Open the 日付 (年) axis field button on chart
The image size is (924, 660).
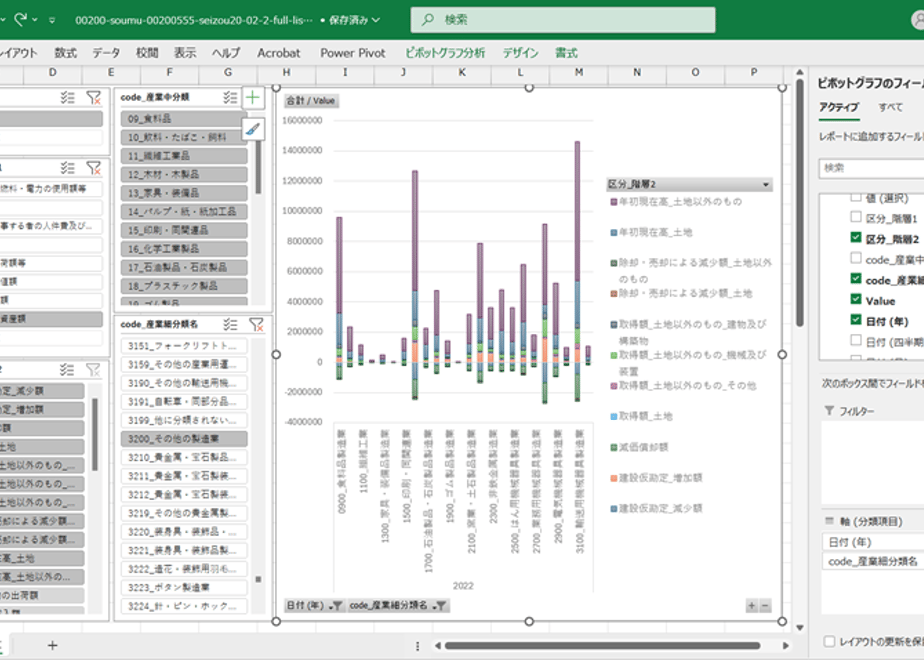pos(314,605)
